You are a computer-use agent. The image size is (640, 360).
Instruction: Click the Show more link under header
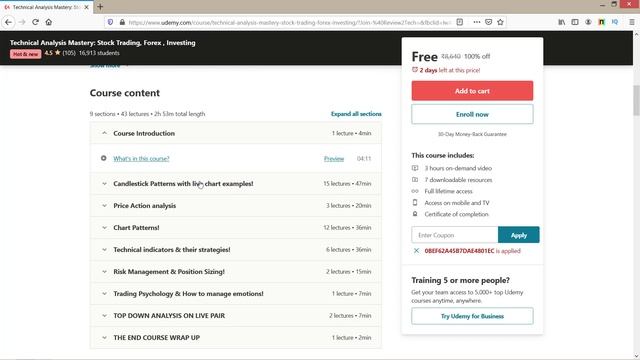tap(105, 66)
